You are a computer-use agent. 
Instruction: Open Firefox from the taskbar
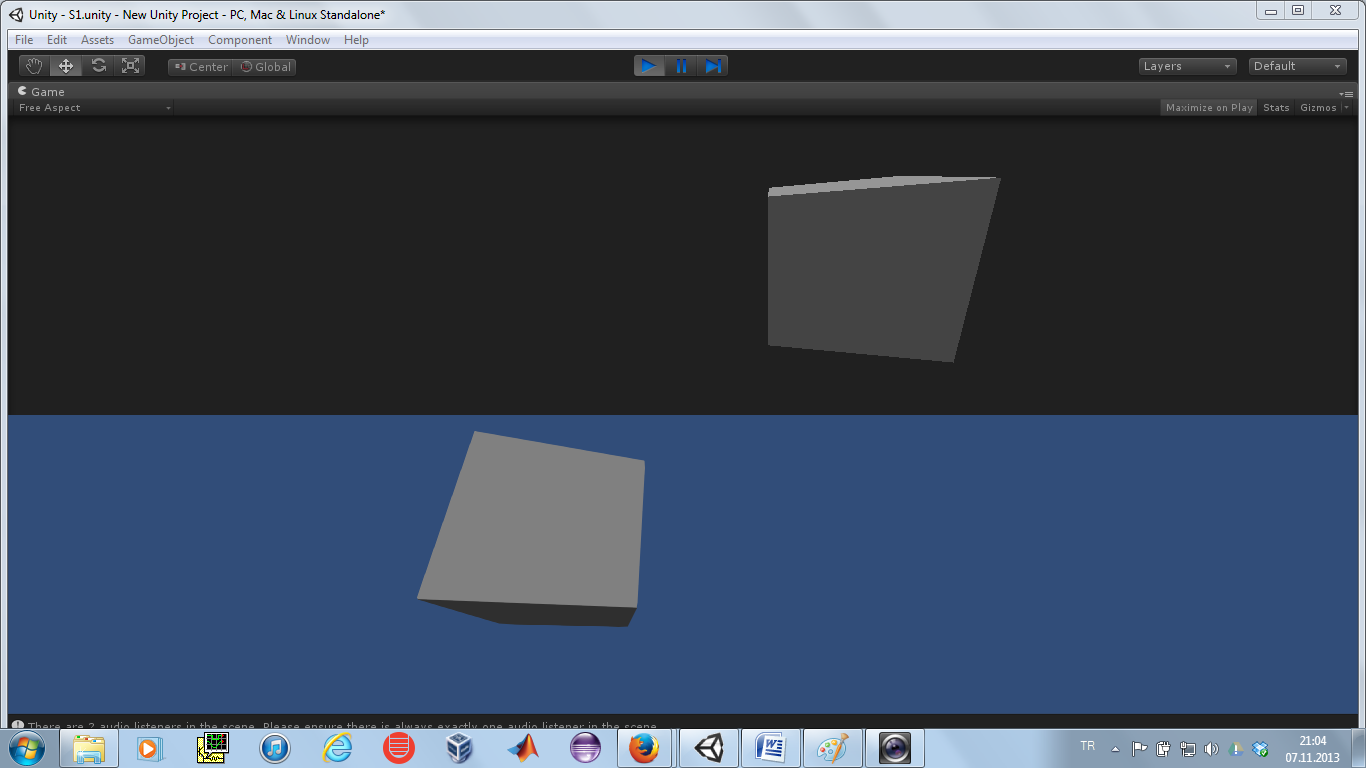point(643,748)
